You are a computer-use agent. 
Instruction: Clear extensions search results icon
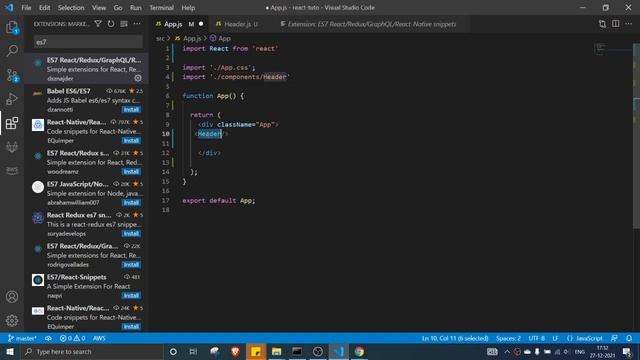pos(124,24)
